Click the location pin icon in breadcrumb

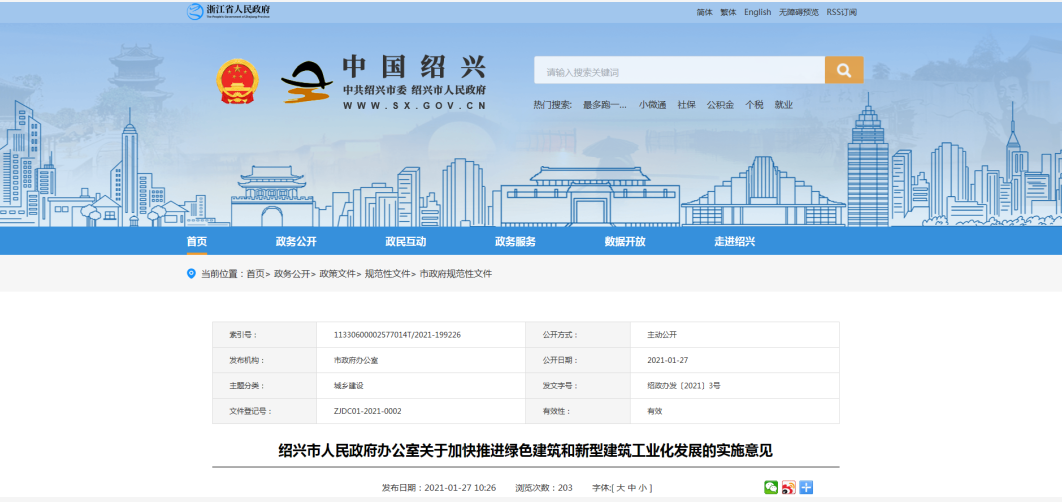[191, 274]
